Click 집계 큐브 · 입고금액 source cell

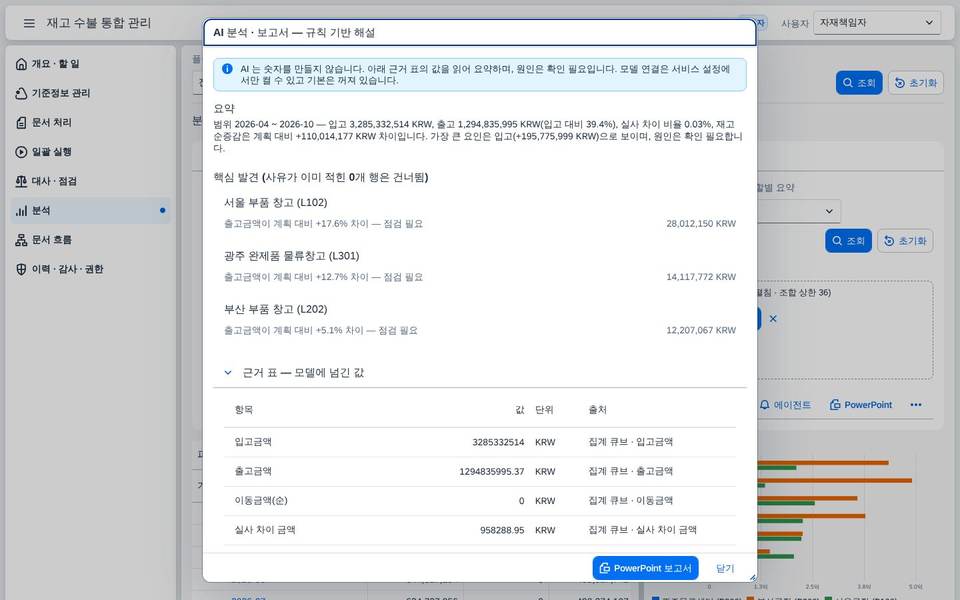[x=631, y=441]
